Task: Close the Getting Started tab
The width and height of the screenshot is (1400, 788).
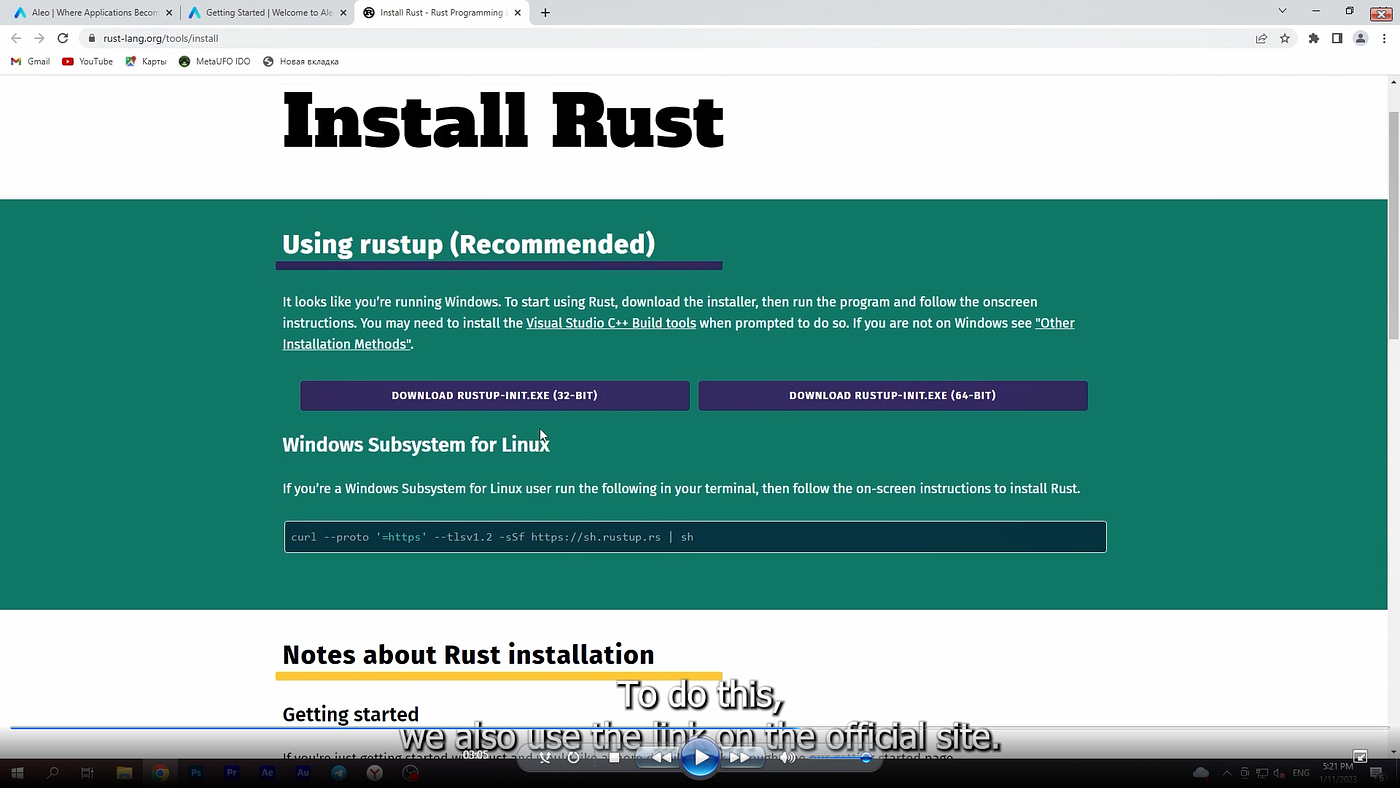Action: [342, 13]
